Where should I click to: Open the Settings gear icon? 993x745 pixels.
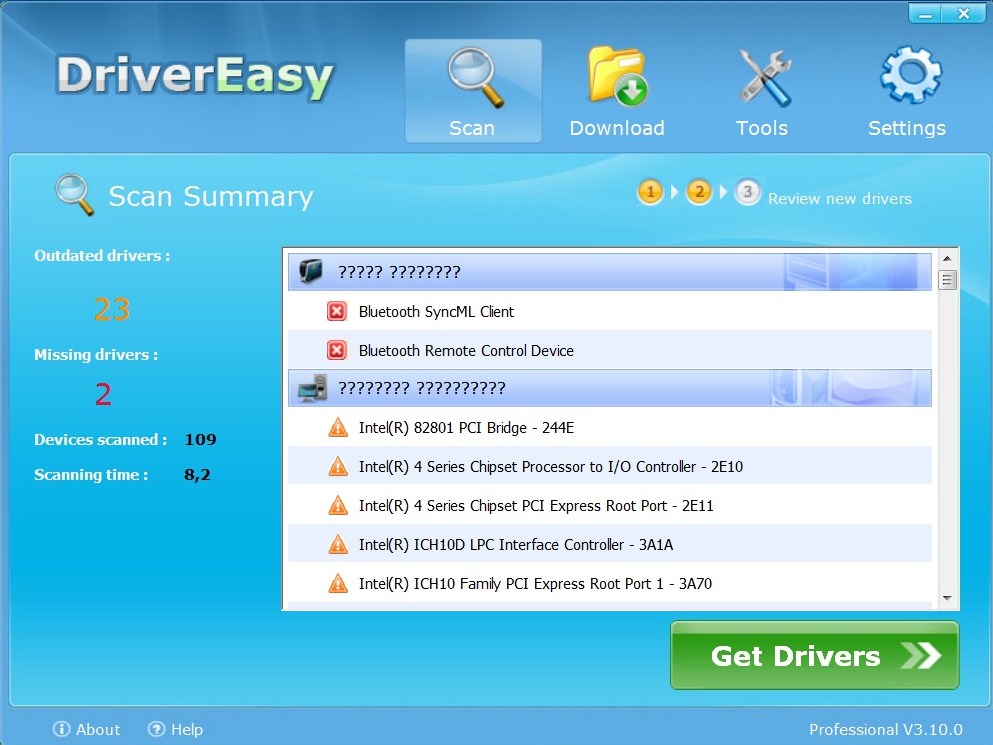click(x=911, y=75)
